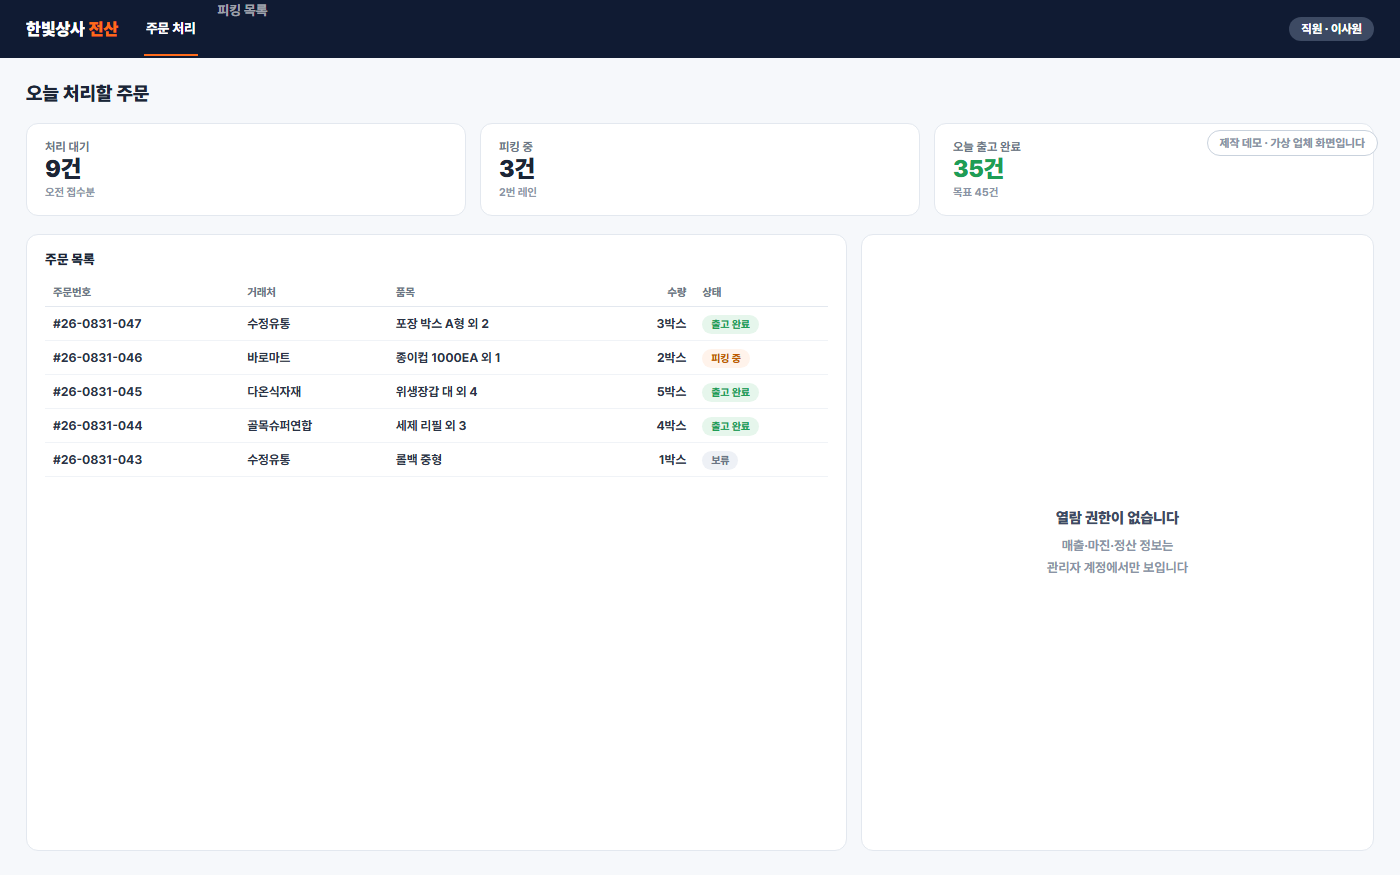
Task: Sort by the 상태 column header
Action: click(712, 292)
